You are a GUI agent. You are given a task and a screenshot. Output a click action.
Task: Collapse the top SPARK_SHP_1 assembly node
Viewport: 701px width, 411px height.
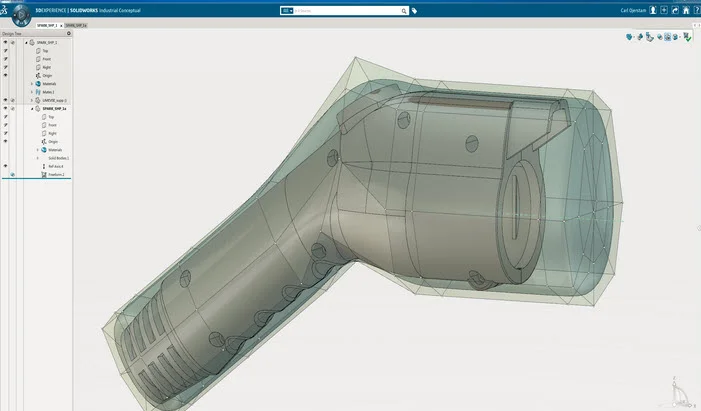pyautogui.click(x=25, y=43)
